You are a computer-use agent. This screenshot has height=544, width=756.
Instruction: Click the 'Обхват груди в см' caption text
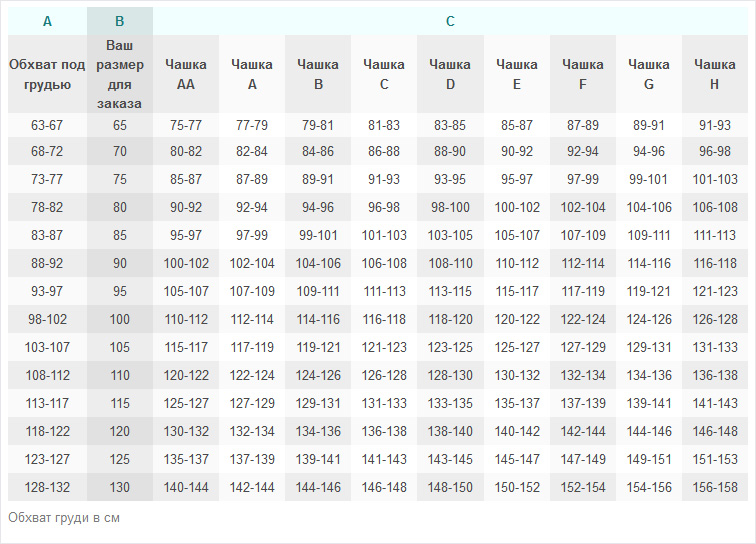coord(64,518)
